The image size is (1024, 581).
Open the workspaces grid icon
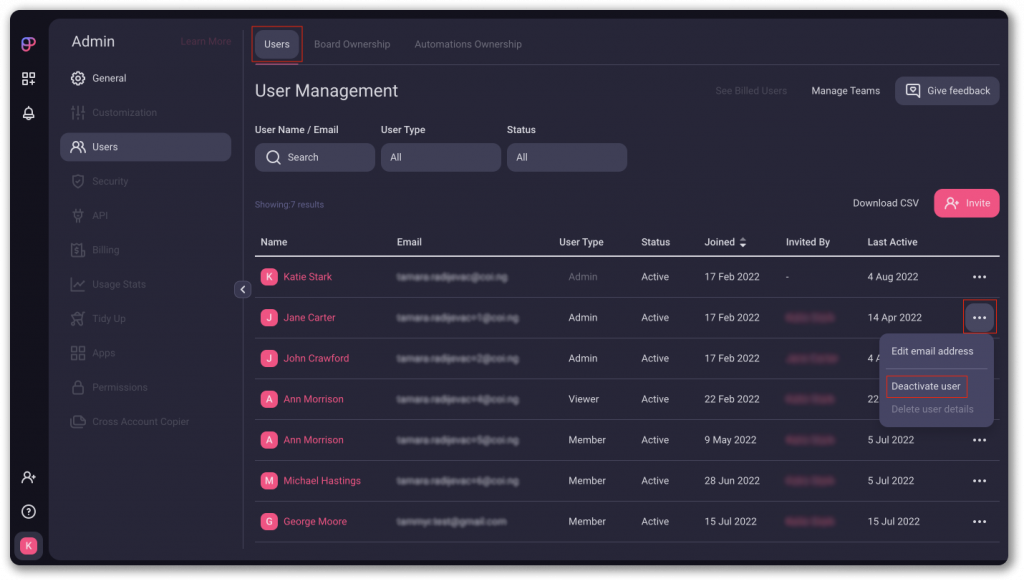[29, 79]
